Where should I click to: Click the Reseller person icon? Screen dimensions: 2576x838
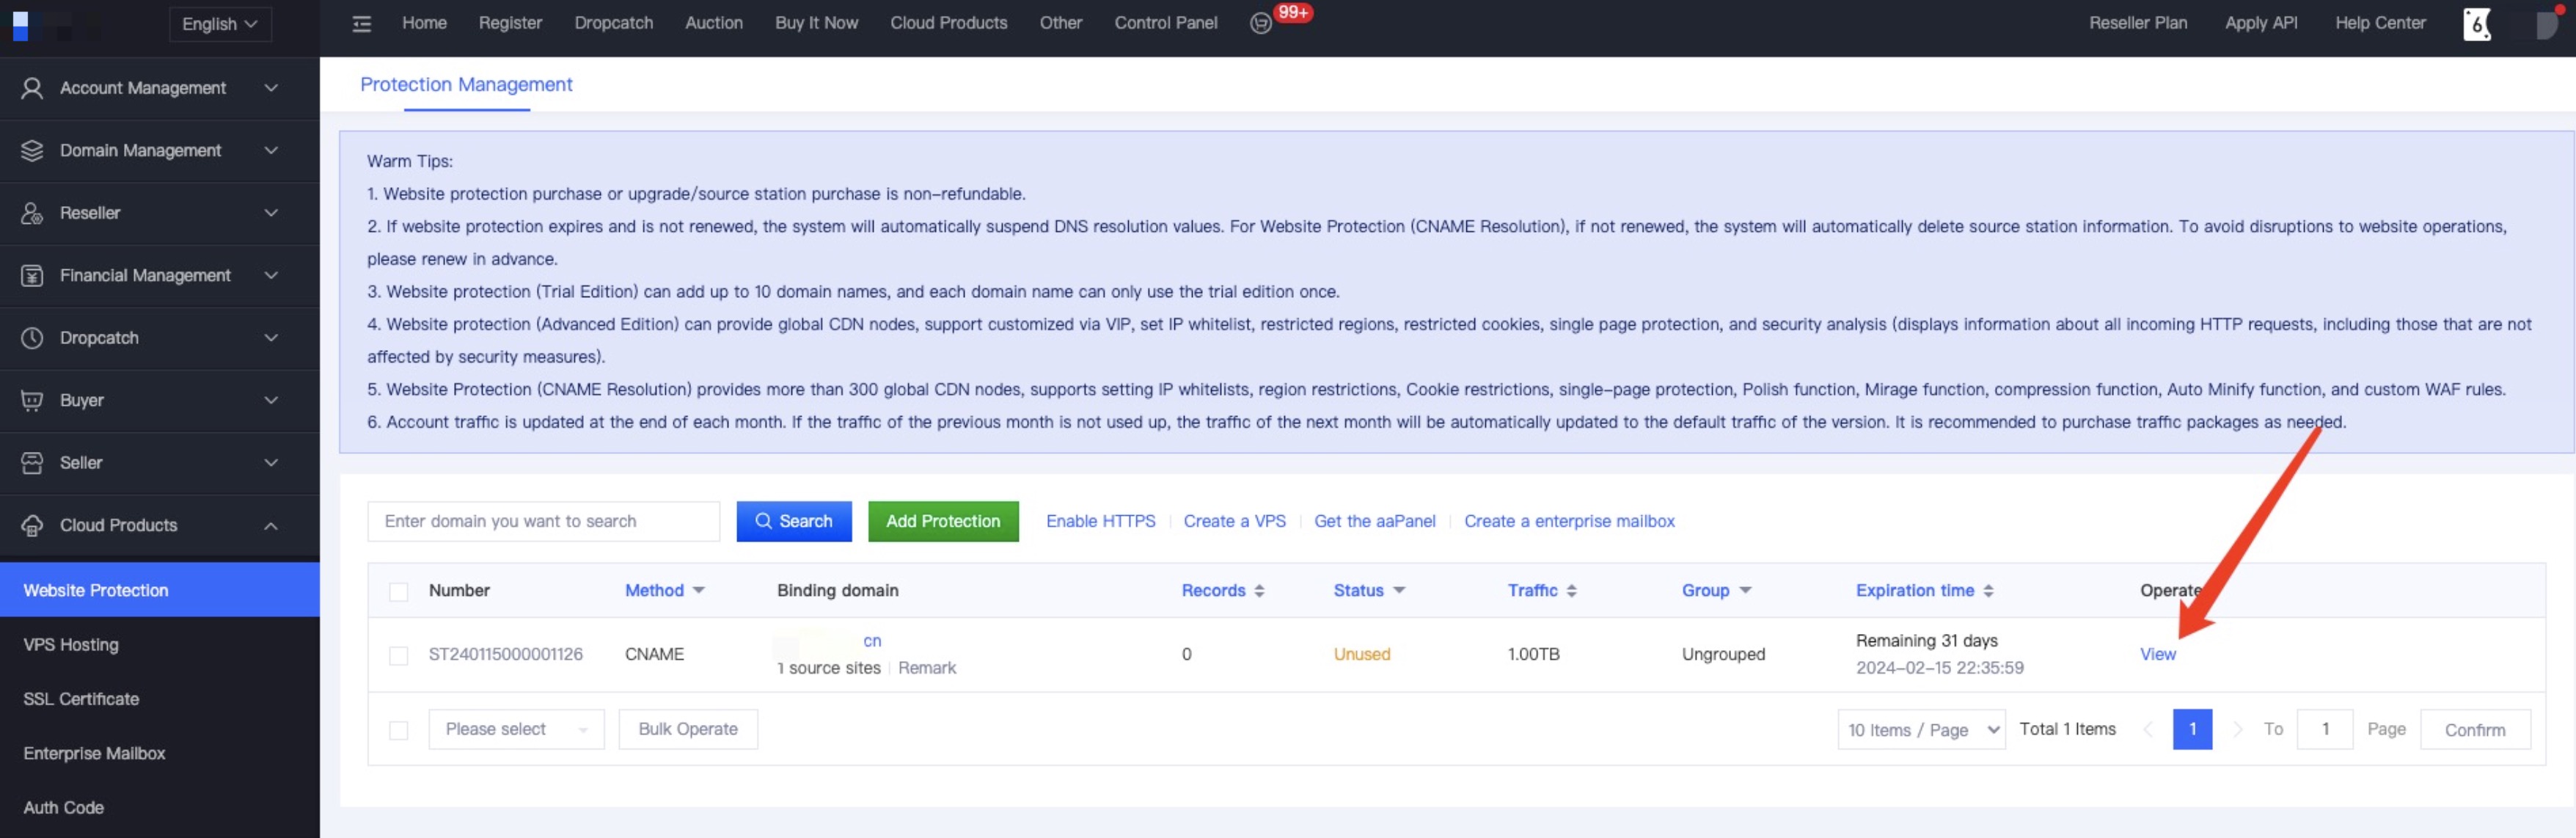pos(32,213)
